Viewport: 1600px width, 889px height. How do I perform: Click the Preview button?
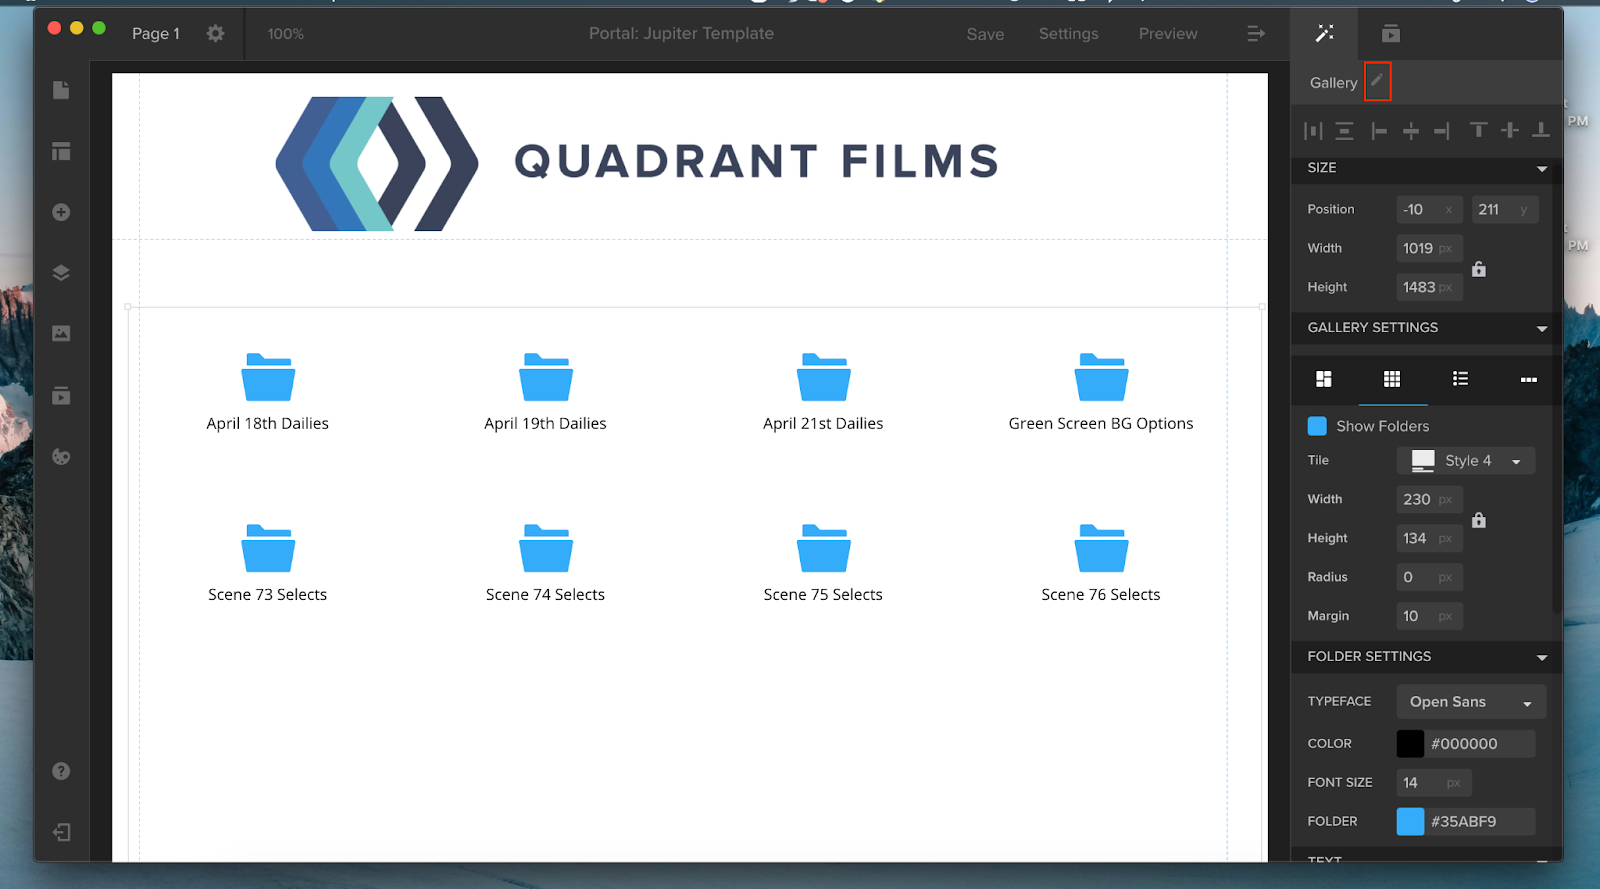[1168, 34]
